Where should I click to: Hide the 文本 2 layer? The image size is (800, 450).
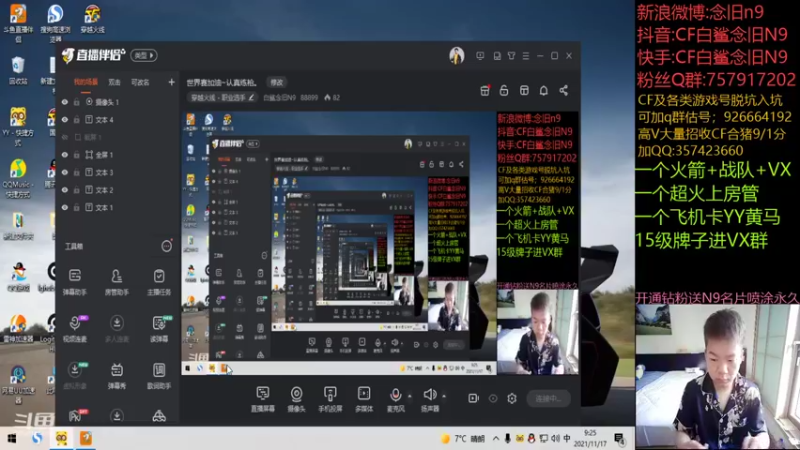pyautogui.click(x=65, y=190)
